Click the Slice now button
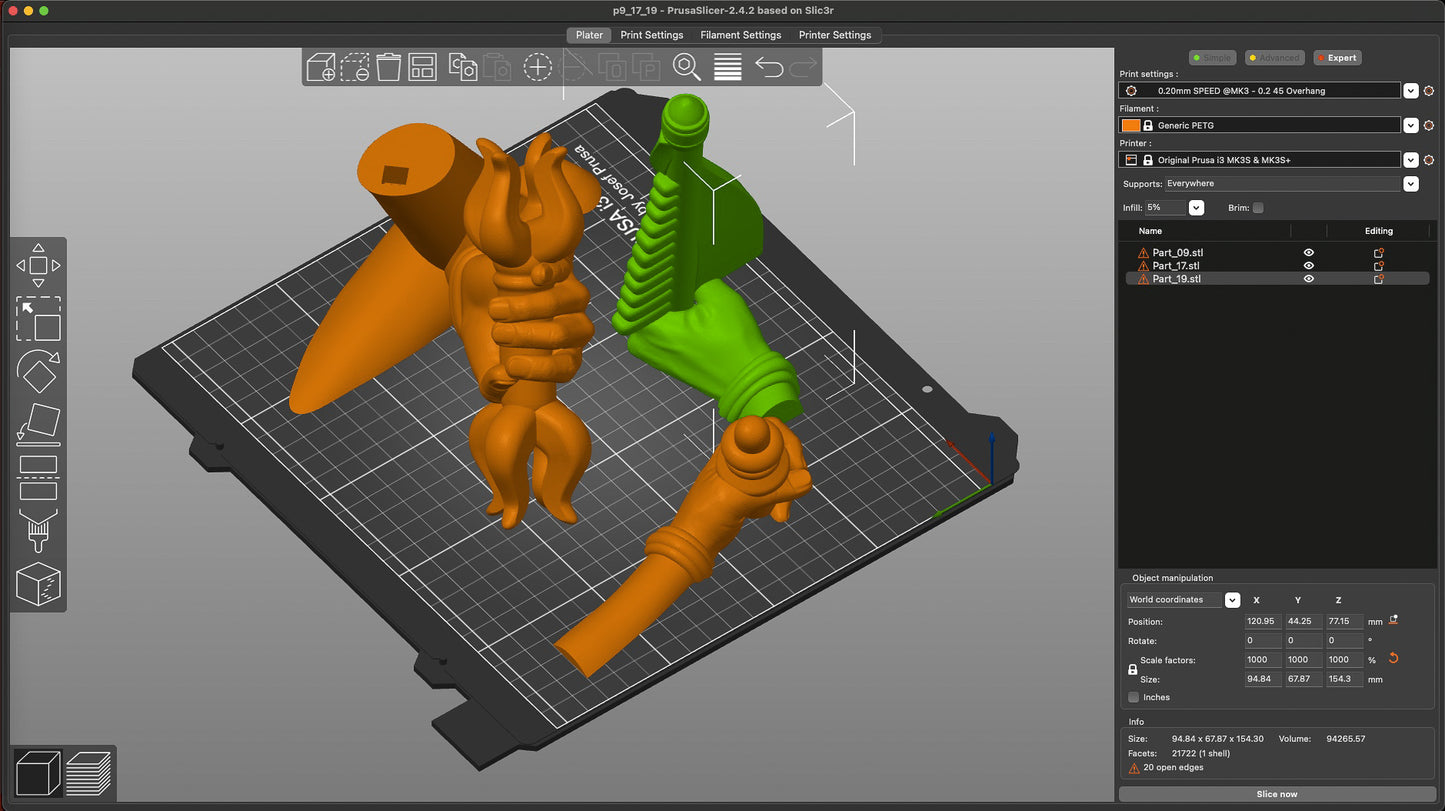Viewport: 1445px width, 811px height. 1276,794
